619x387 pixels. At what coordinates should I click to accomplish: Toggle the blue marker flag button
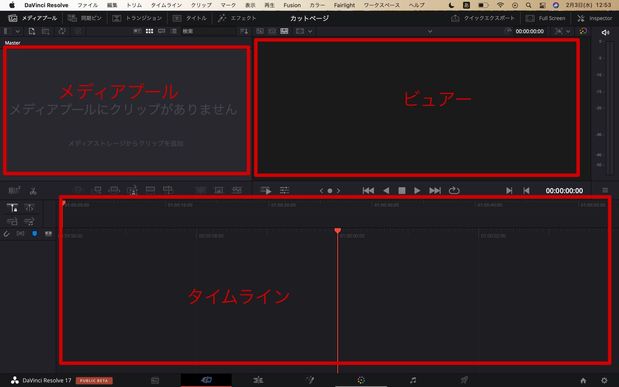[34, 234]
